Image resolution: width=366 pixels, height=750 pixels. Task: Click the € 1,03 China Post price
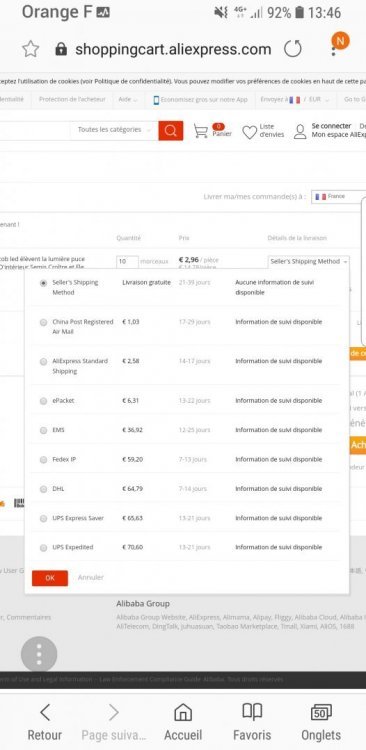(x=131, y=322)
